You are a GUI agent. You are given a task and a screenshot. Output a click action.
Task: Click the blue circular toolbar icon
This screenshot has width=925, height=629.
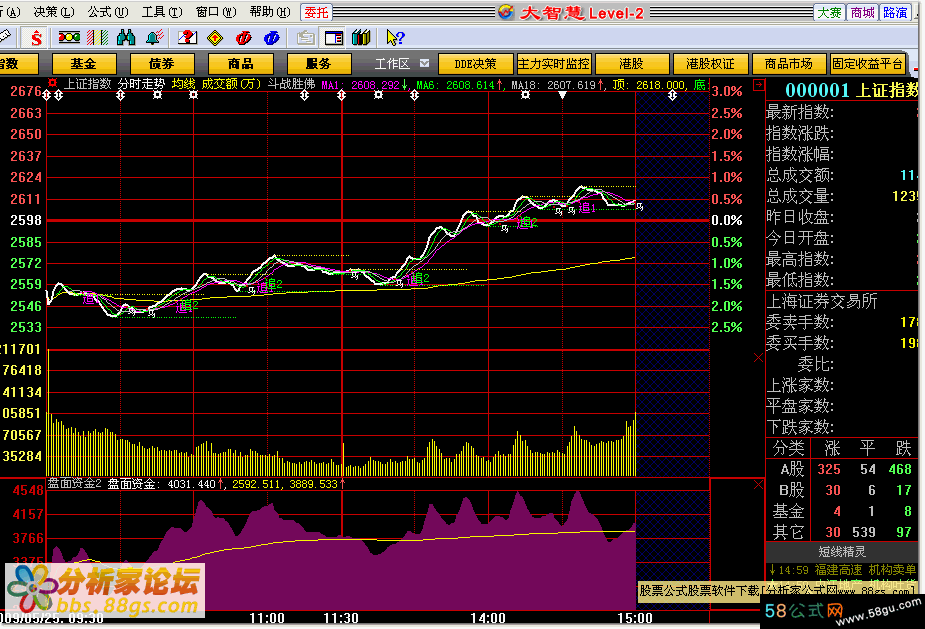(x=271, y=38)
